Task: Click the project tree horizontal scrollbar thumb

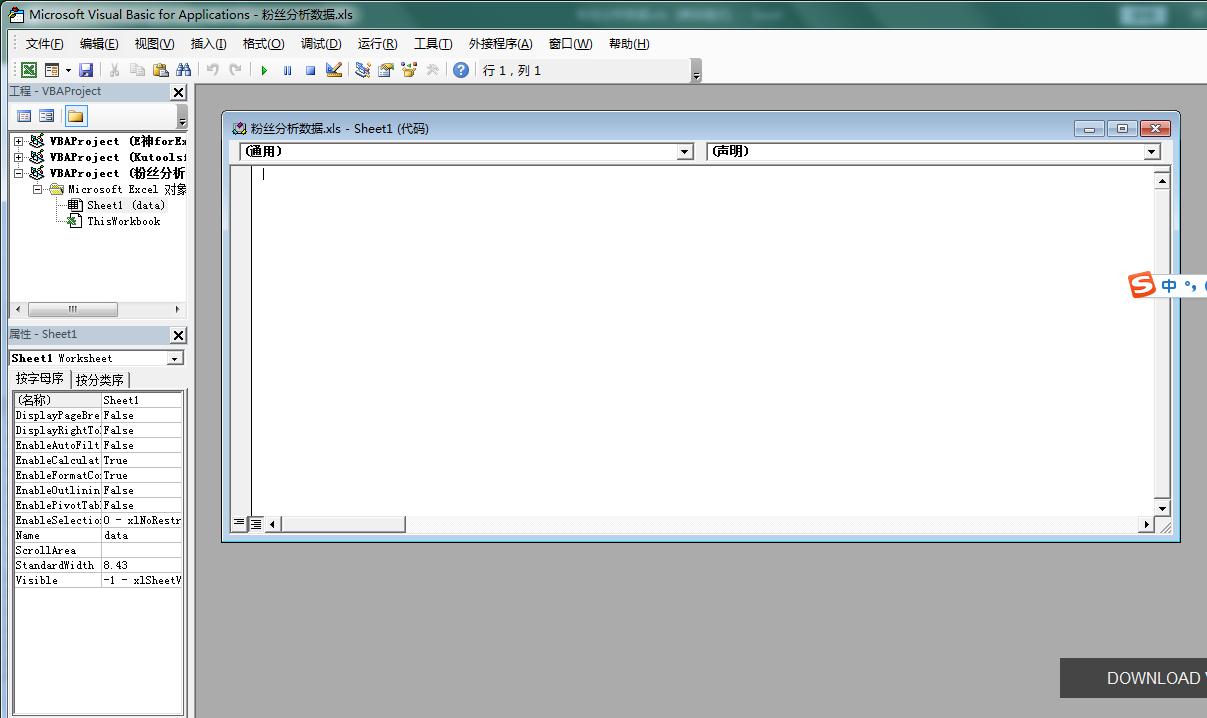Action: pos(72,310)
